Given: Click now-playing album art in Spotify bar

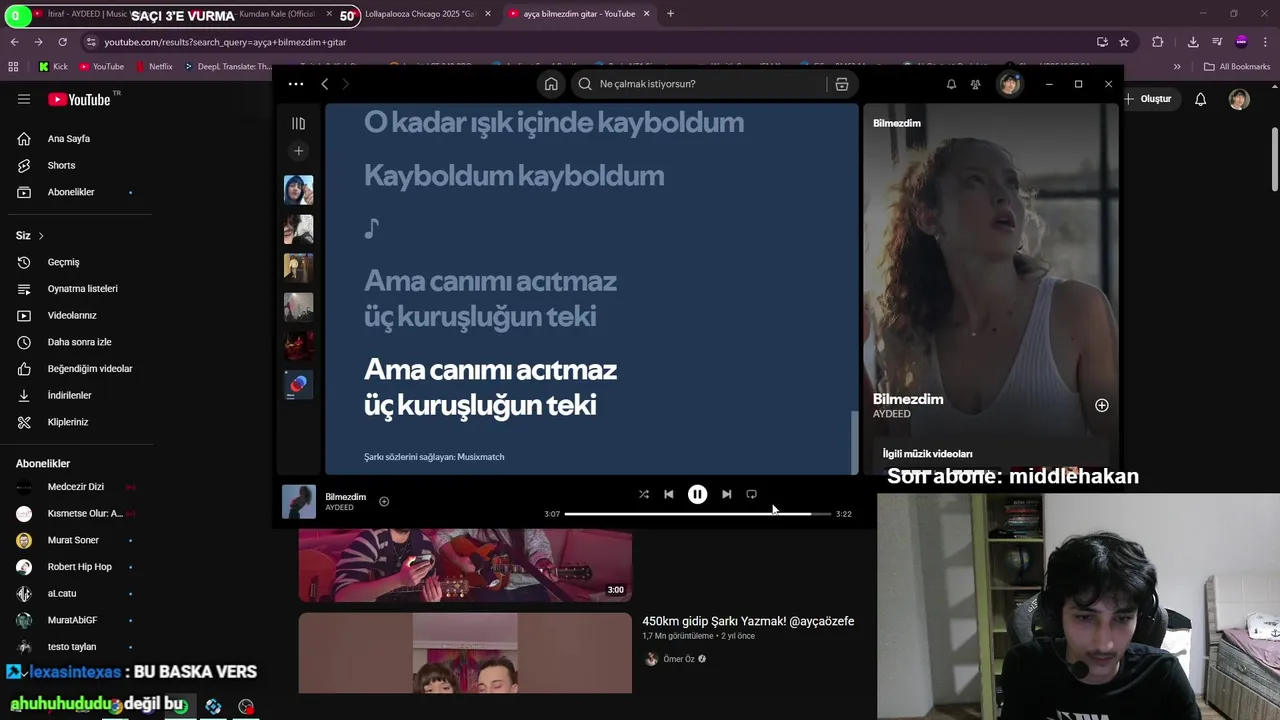Looking at the screenshot, I should pyautogui.click(x=298, y=502).
